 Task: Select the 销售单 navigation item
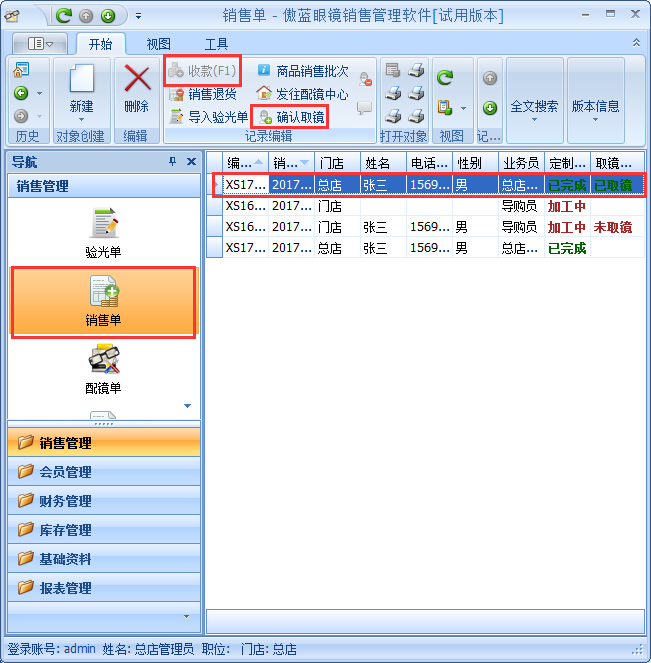click(103, 301)
